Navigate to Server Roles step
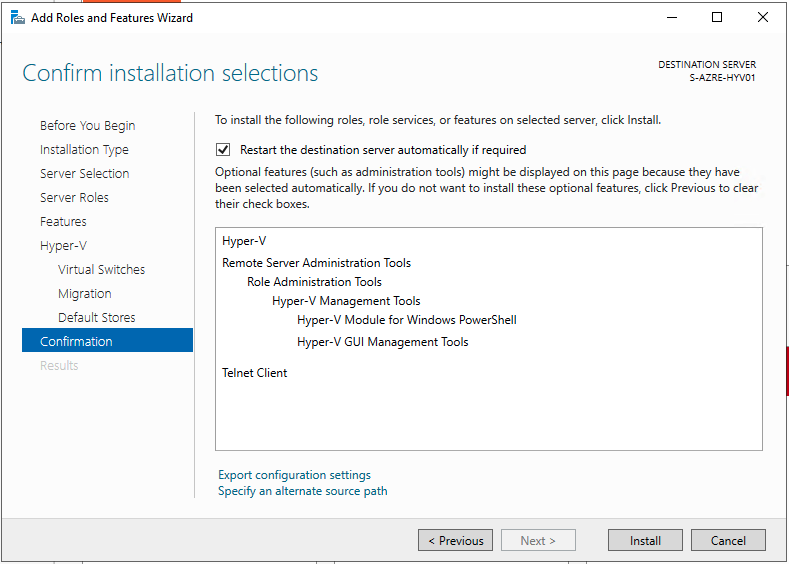Image resolution: width=789 pixels, height=564 pixels. (x=74, y=198)
